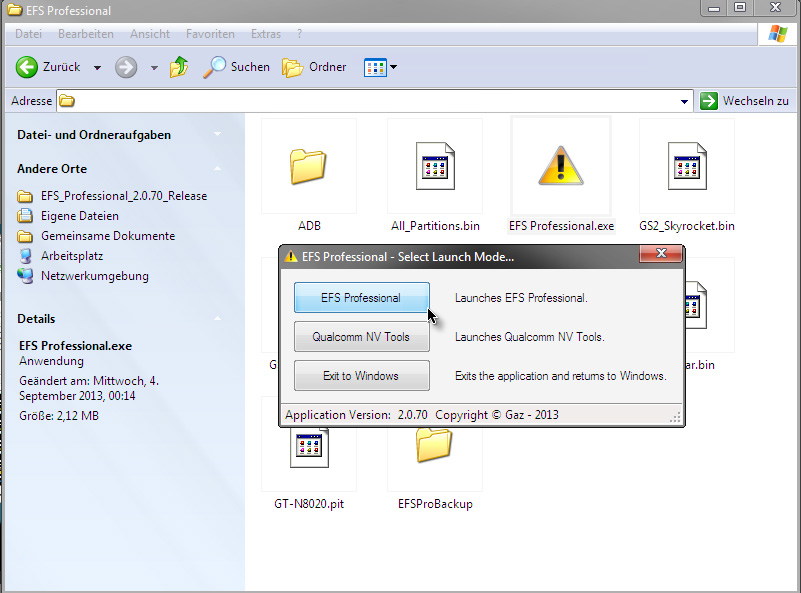The width and height of the screenshot is (801, 593).
Task: Select the All_Partitions.bin file icon
Action: point(435,166)
